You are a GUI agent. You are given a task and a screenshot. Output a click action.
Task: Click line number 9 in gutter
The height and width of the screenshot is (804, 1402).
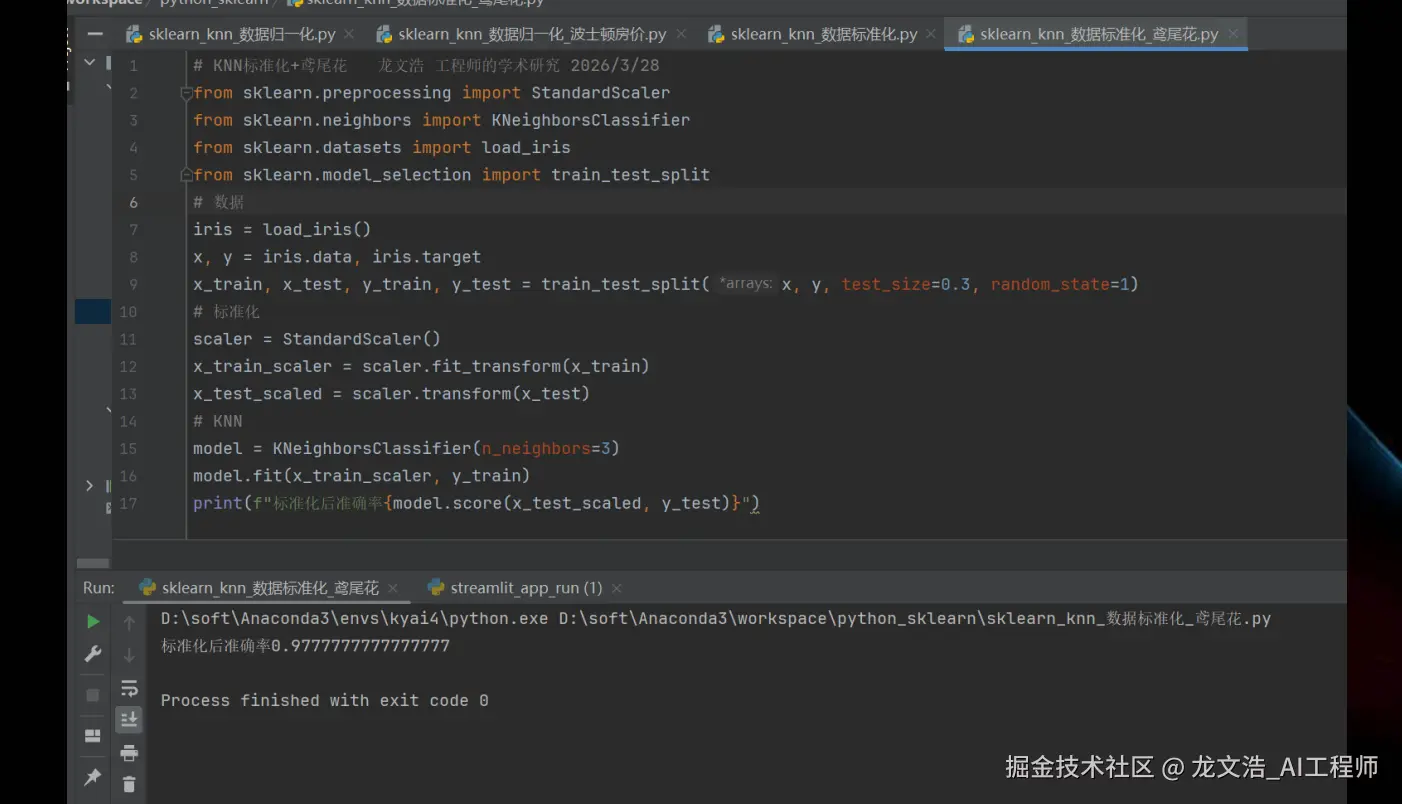click(x=133, y=285)
